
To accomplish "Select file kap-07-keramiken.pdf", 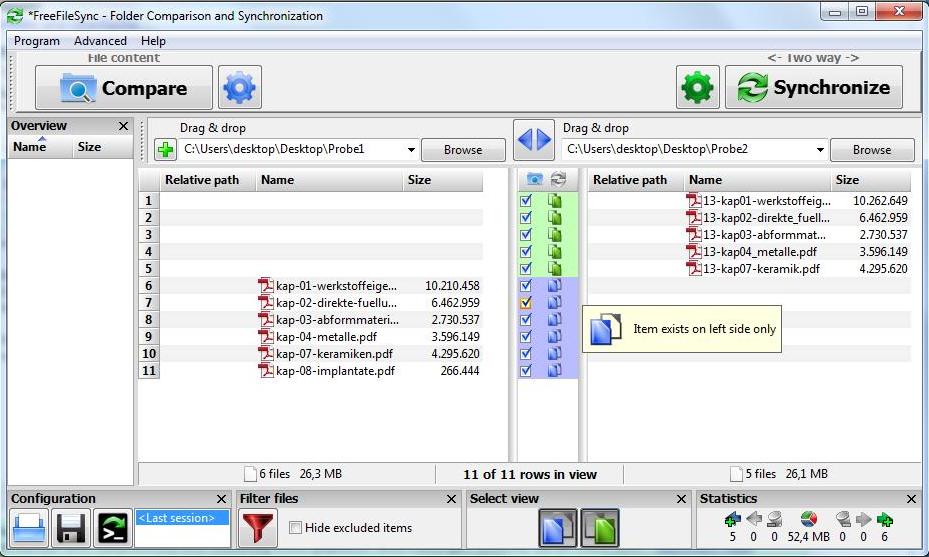I will point(334,354).
